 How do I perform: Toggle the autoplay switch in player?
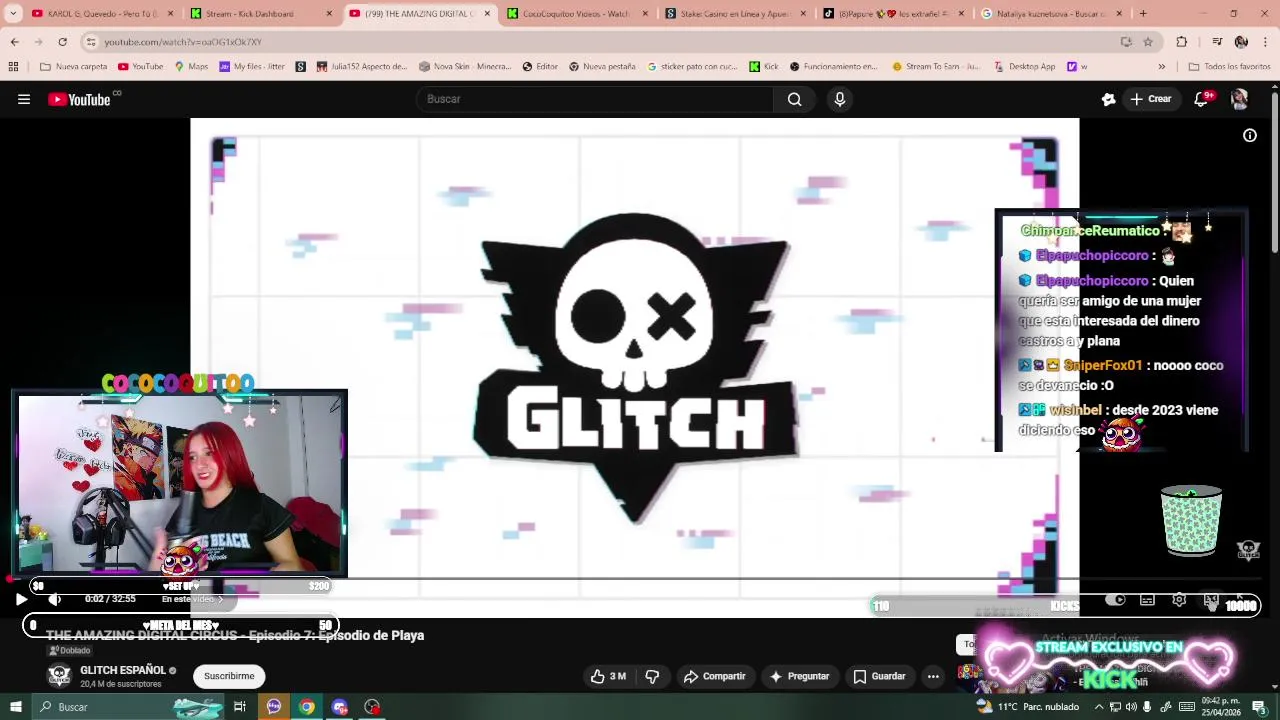point(1115,599)
